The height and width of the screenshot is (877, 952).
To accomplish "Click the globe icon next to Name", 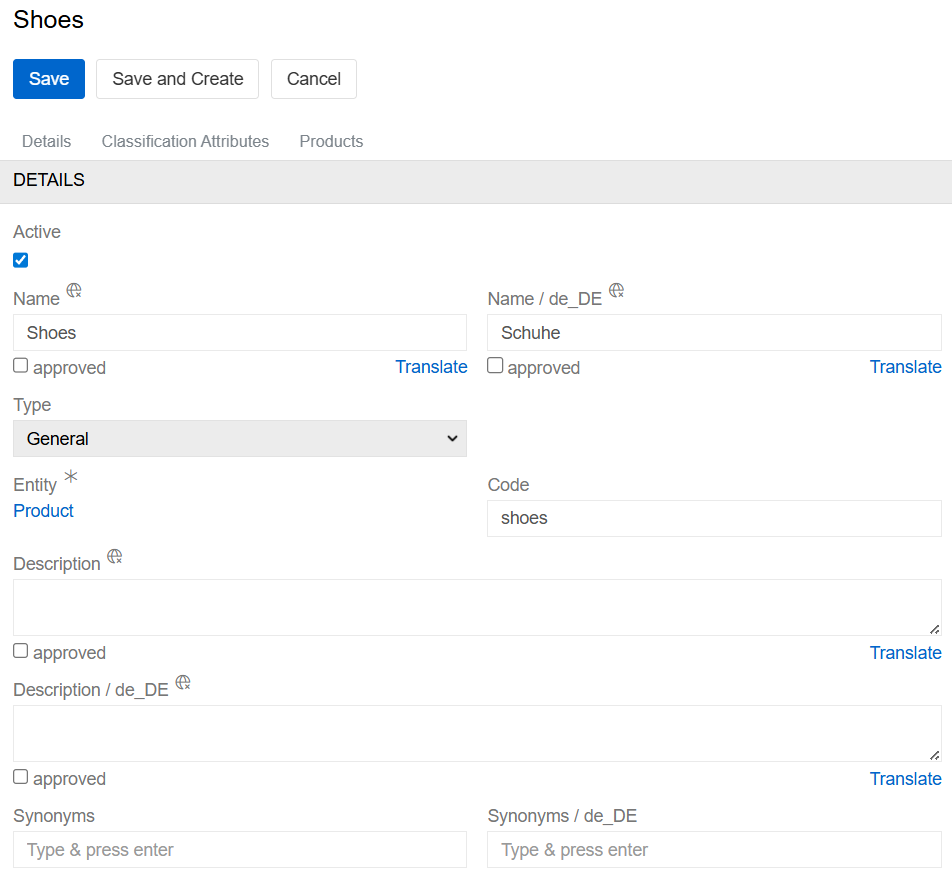I will pos(74,291).
